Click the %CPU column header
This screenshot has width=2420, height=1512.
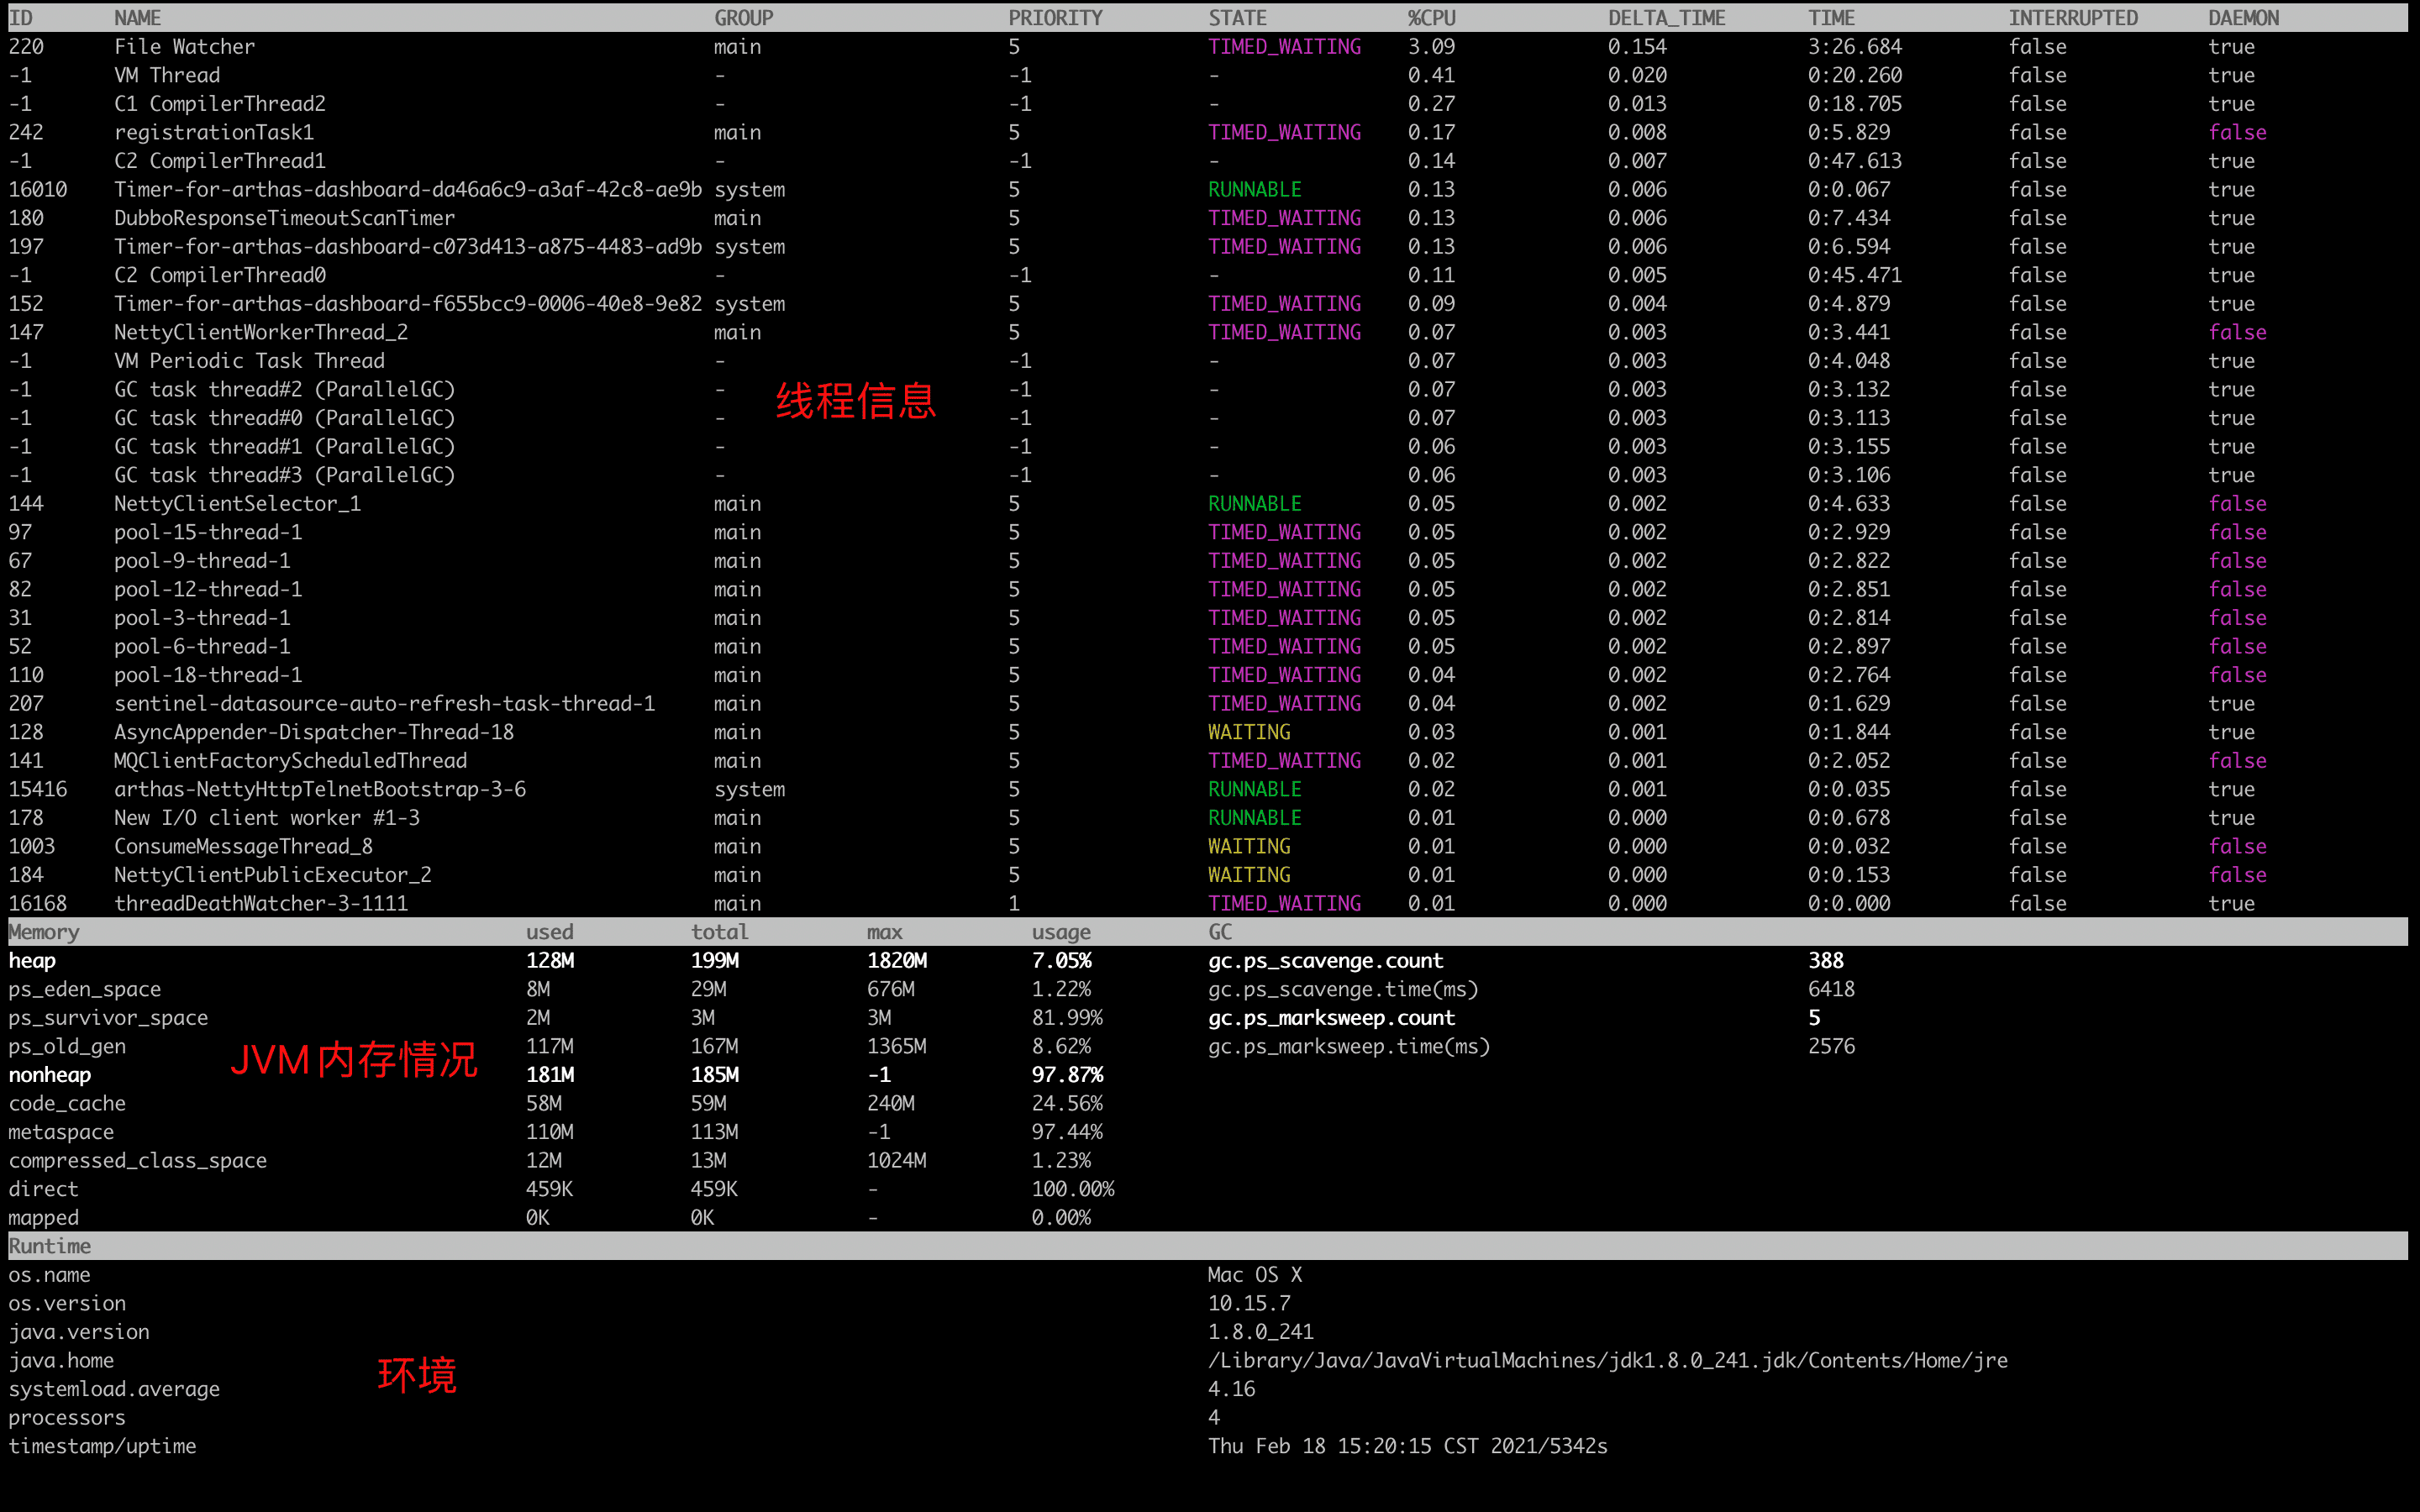click(1431, 18)
